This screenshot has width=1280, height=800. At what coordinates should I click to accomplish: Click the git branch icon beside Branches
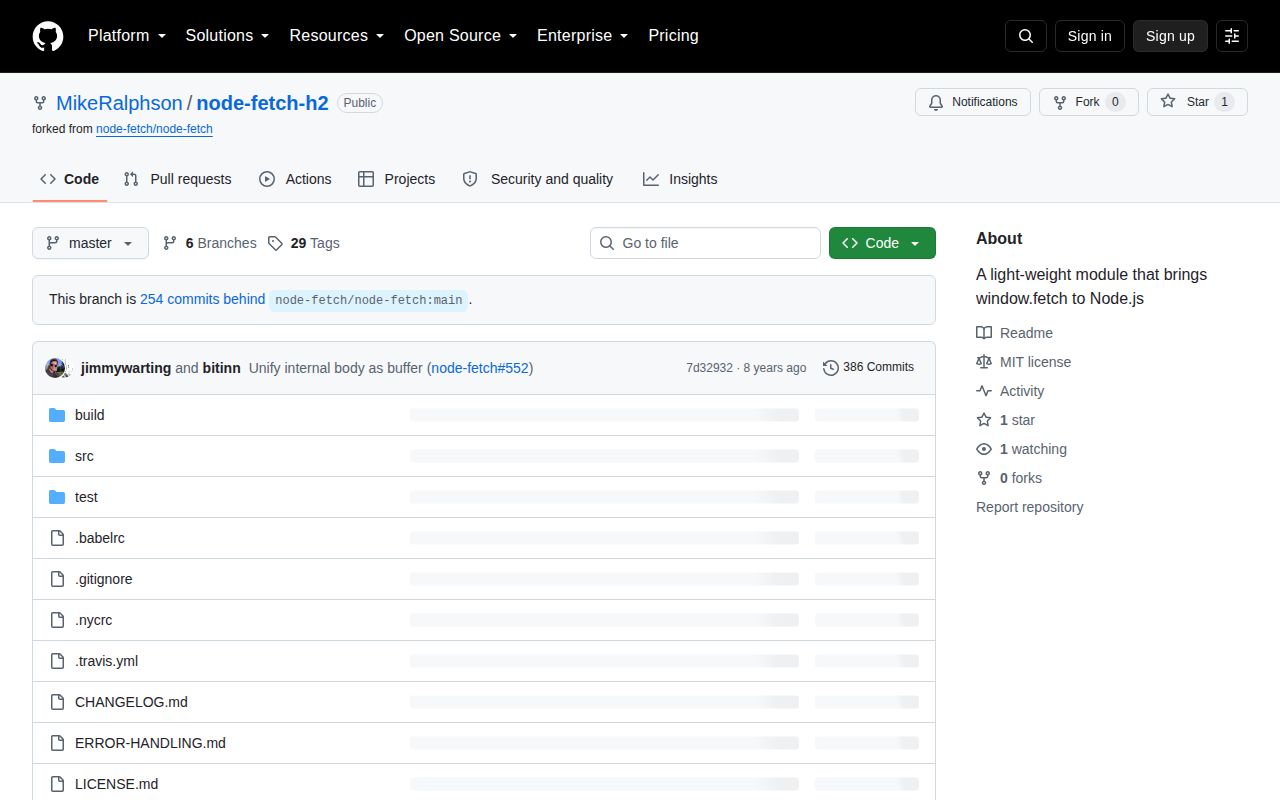click(170, 243)
